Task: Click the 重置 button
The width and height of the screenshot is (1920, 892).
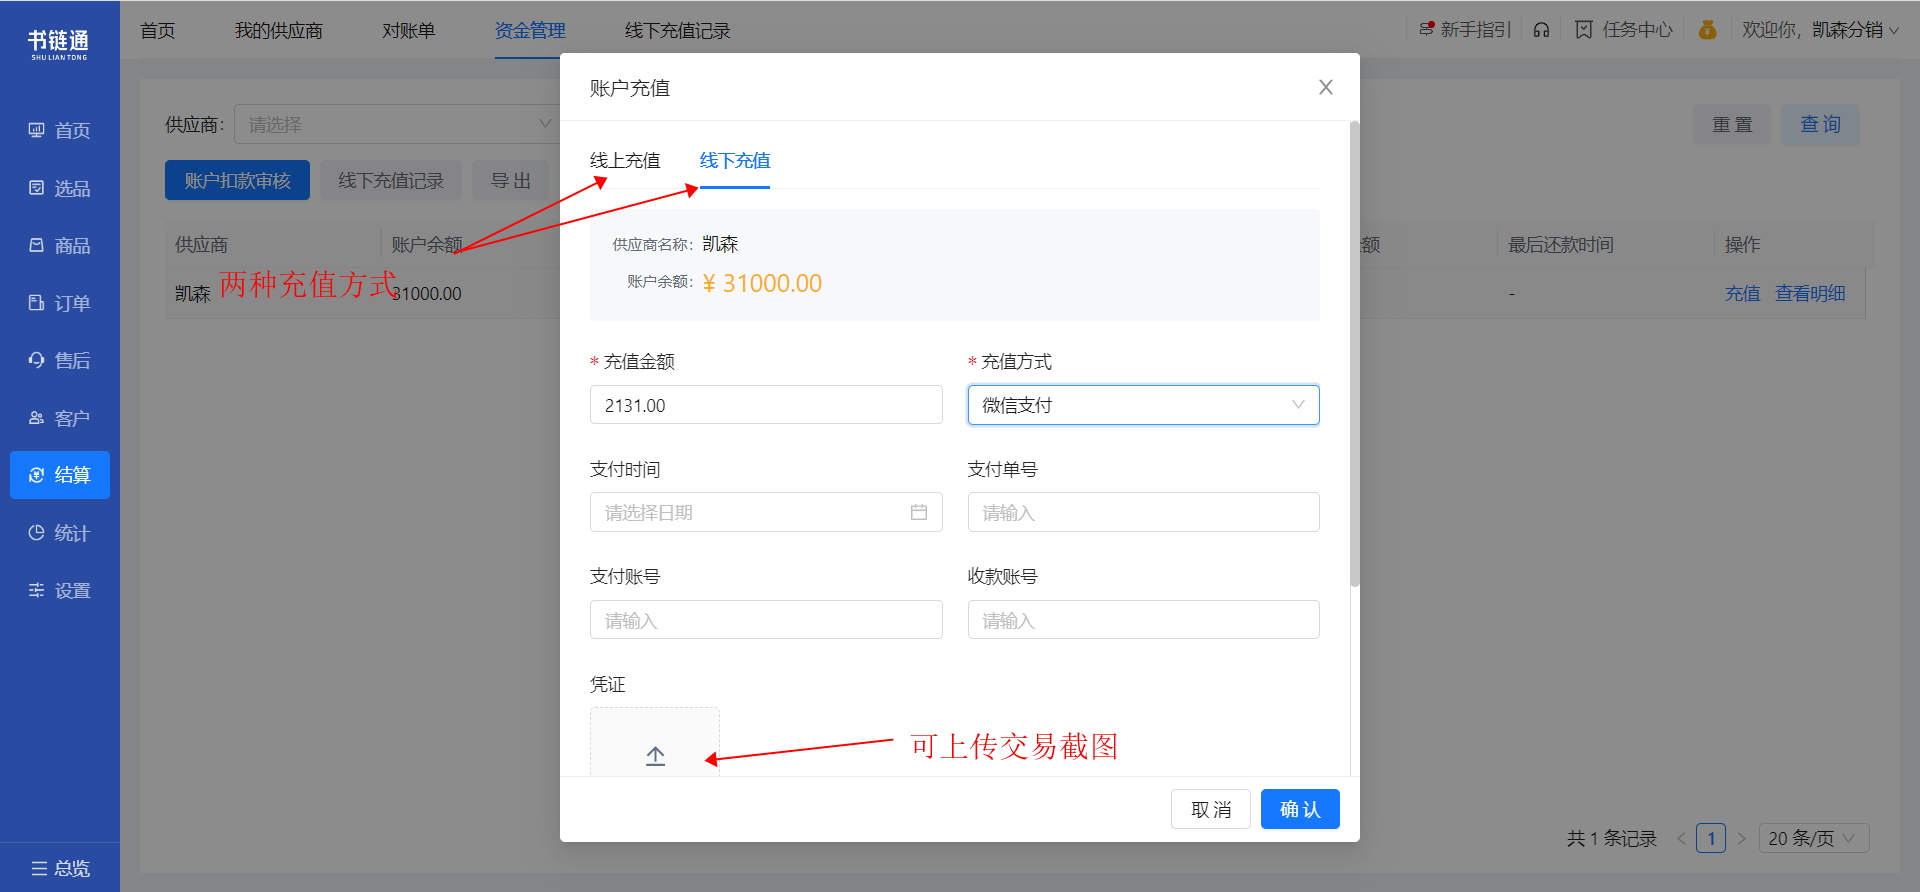Action: [x=1732, y=124]
